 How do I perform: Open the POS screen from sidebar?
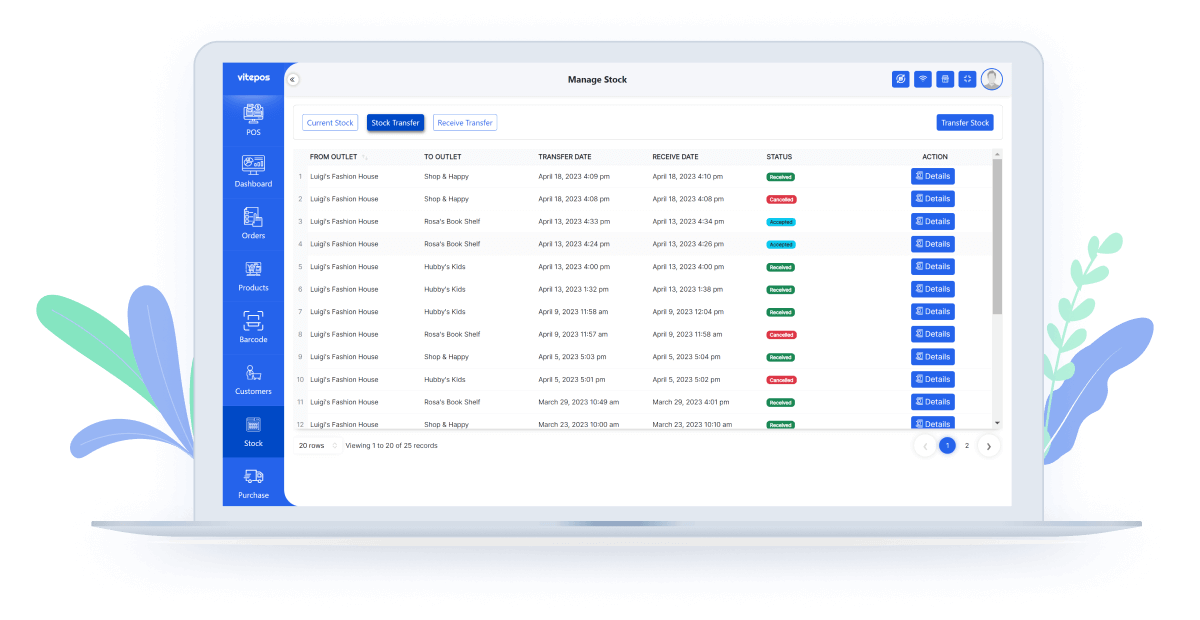tap(253, 120)
